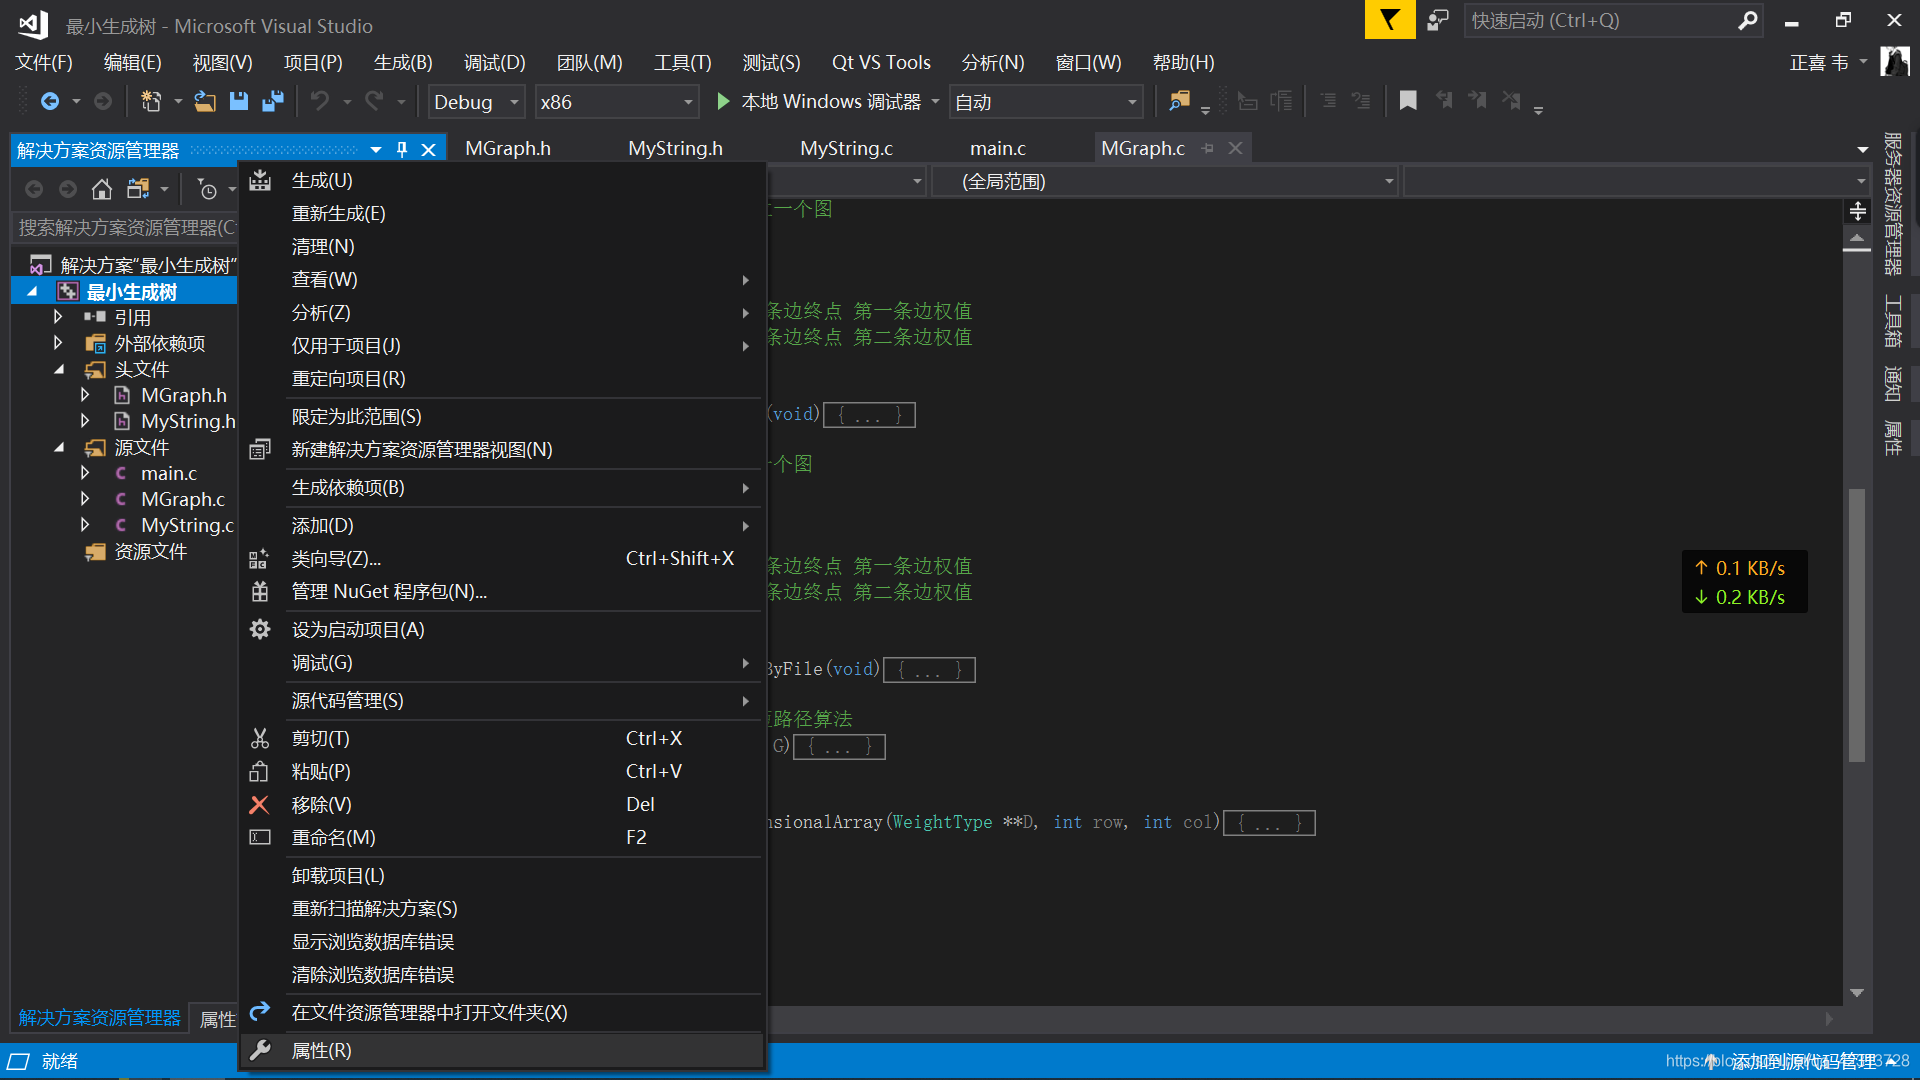Expand the 外部依赖项 tree node

tap(58, 343)
